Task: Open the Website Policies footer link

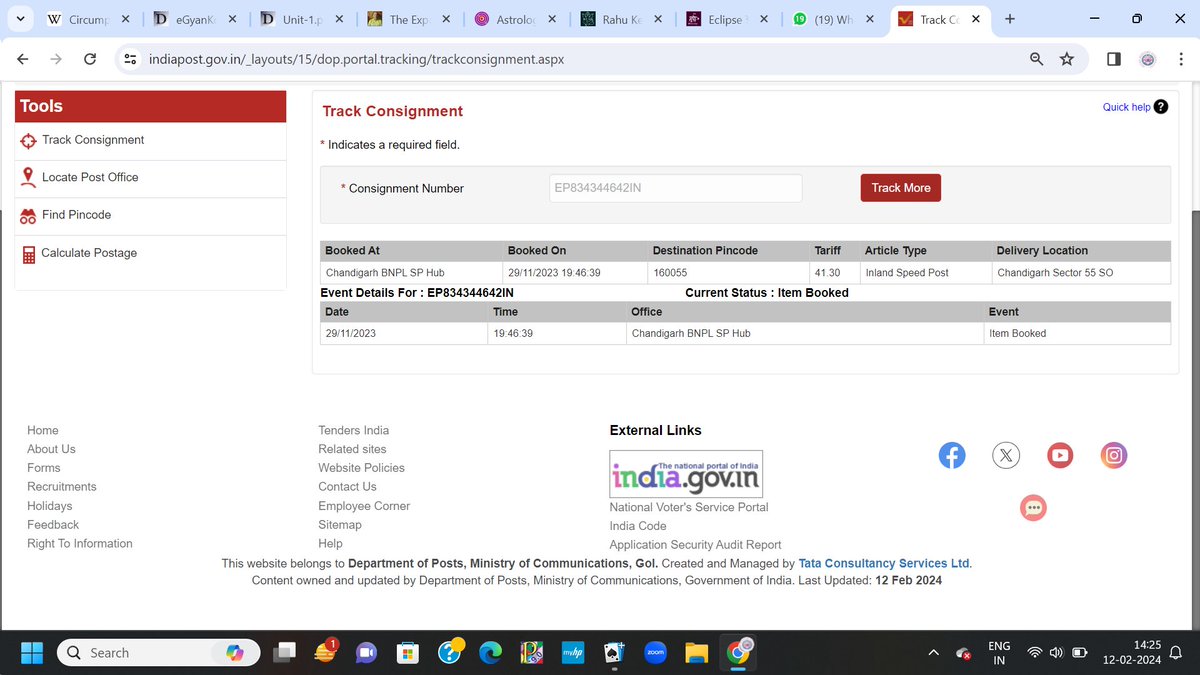Action: (361, 468)
